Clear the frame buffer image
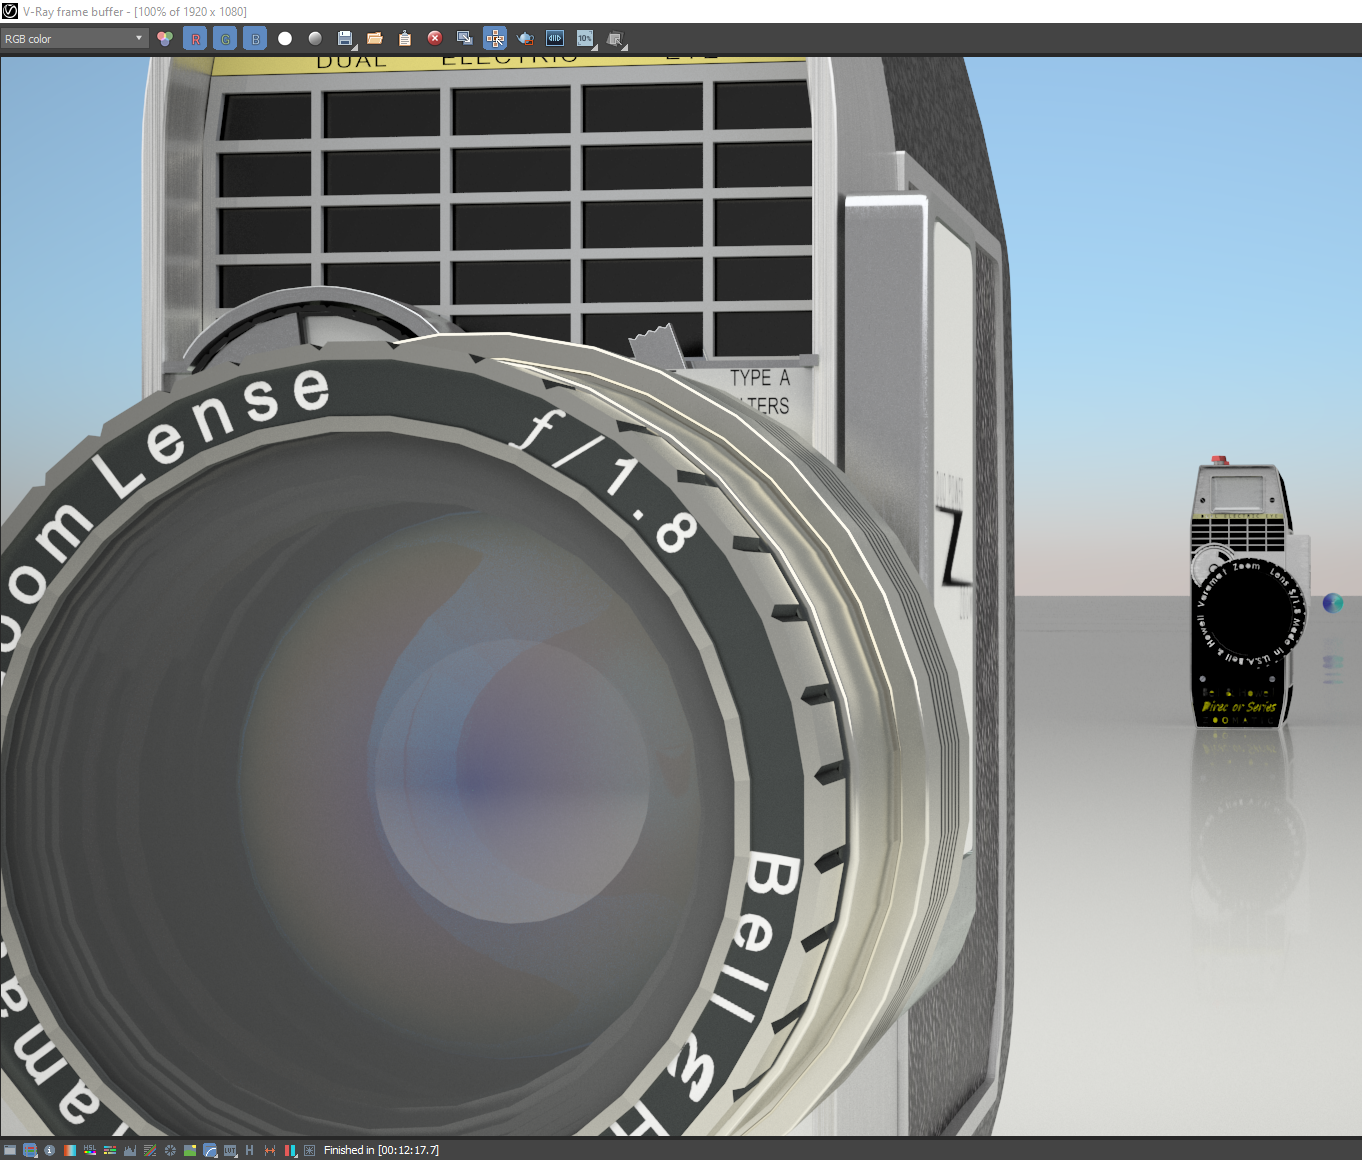This screenshot has width=1362, height=1160. pos(435,38)
